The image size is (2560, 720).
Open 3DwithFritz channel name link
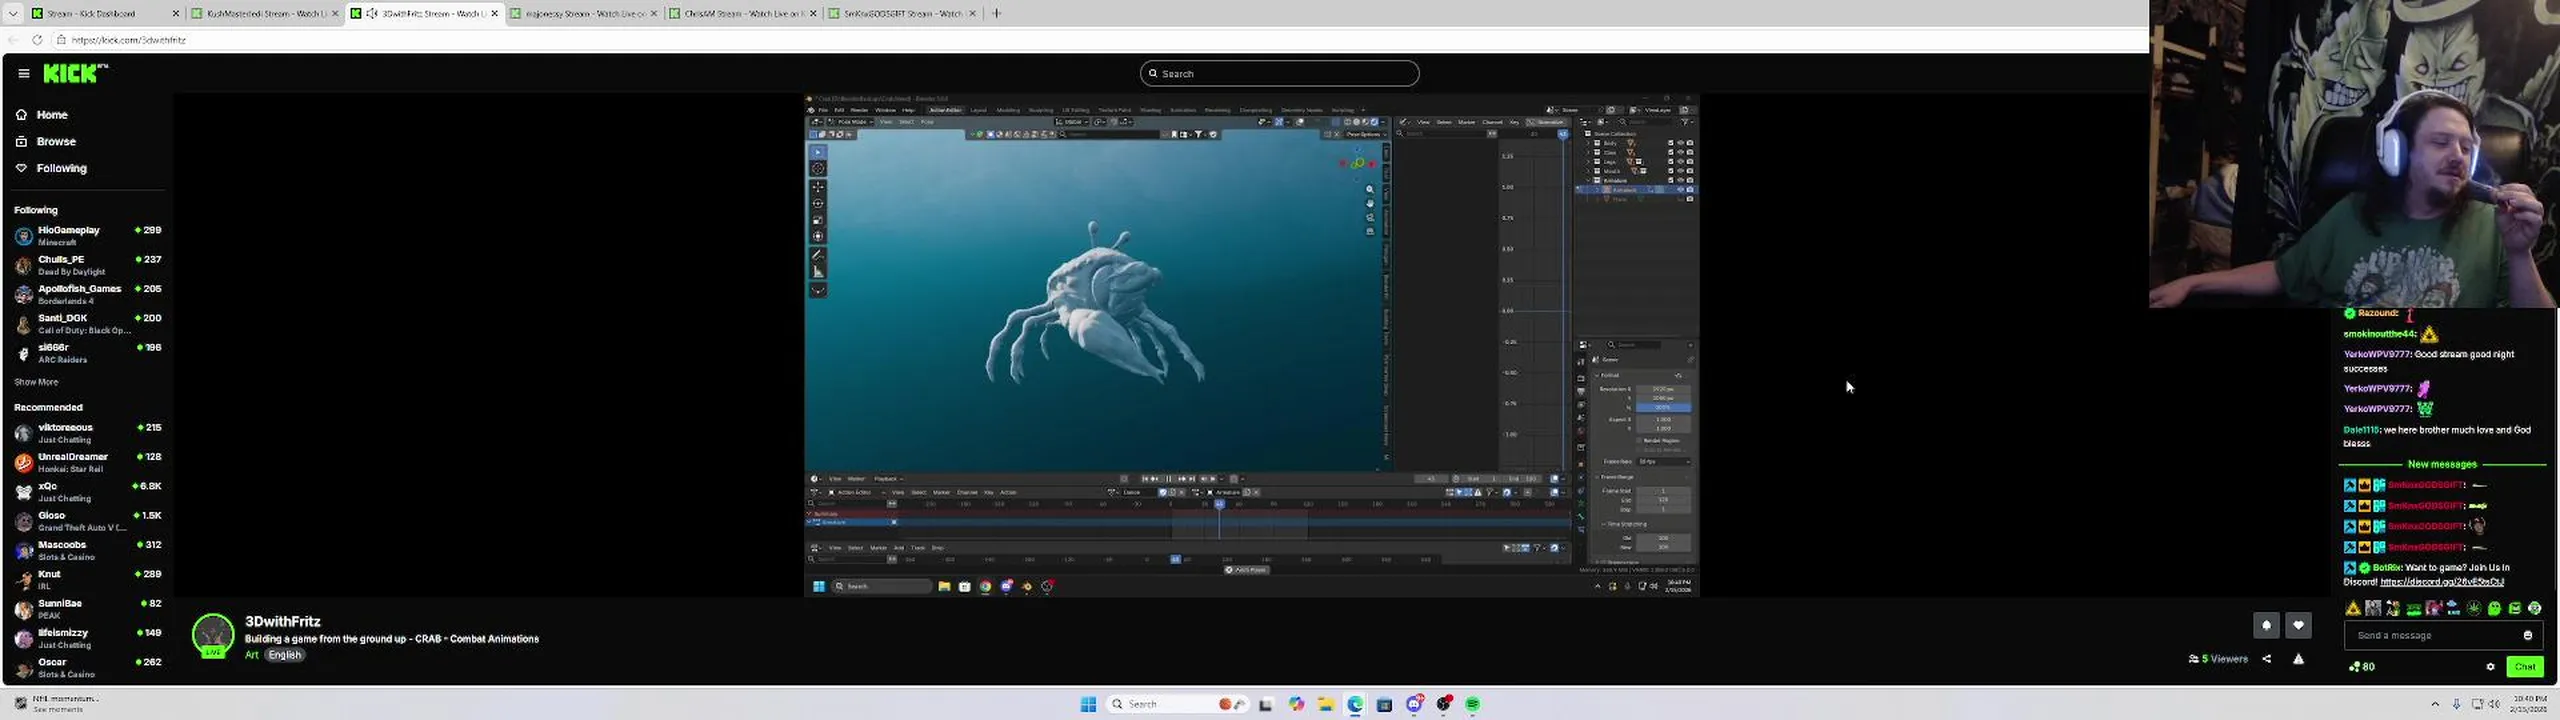coord(283,622)
